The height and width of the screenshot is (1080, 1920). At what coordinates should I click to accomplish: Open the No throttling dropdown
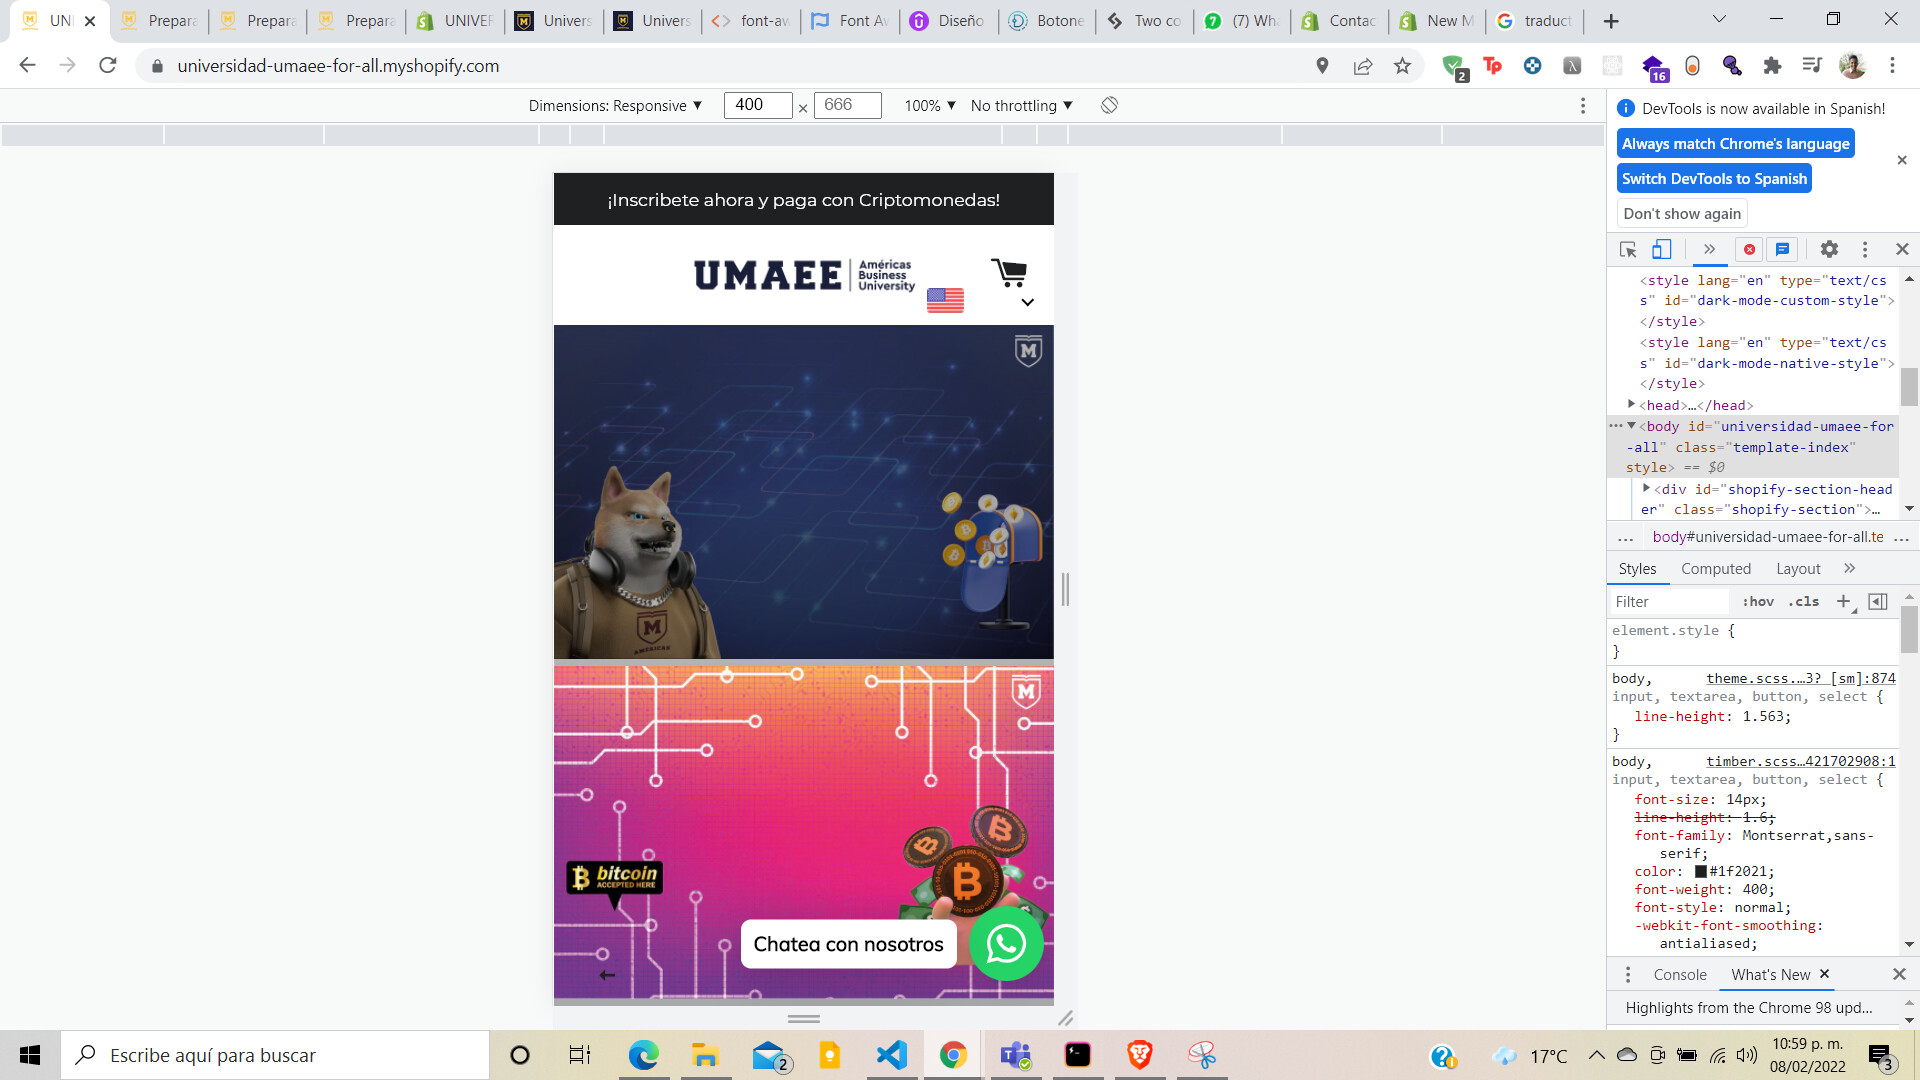1021,105
